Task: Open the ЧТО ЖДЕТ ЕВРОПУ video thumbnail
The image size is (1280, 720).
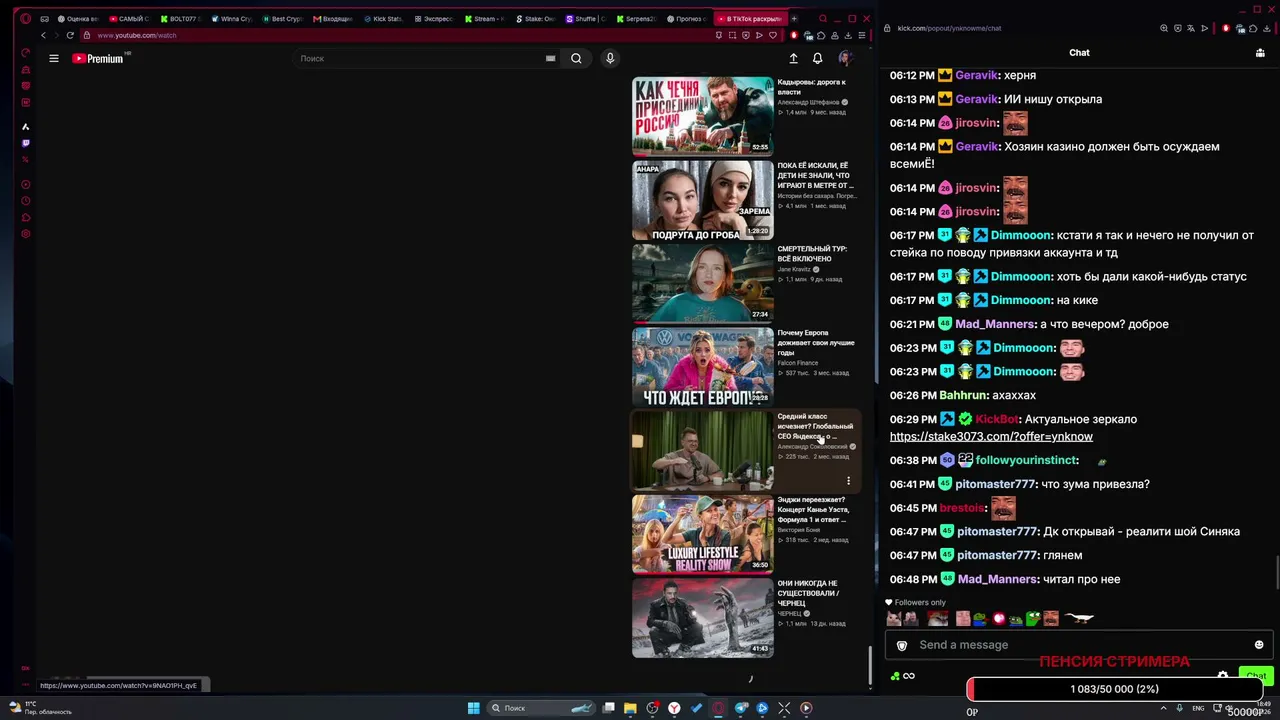Action: (702, 367)
